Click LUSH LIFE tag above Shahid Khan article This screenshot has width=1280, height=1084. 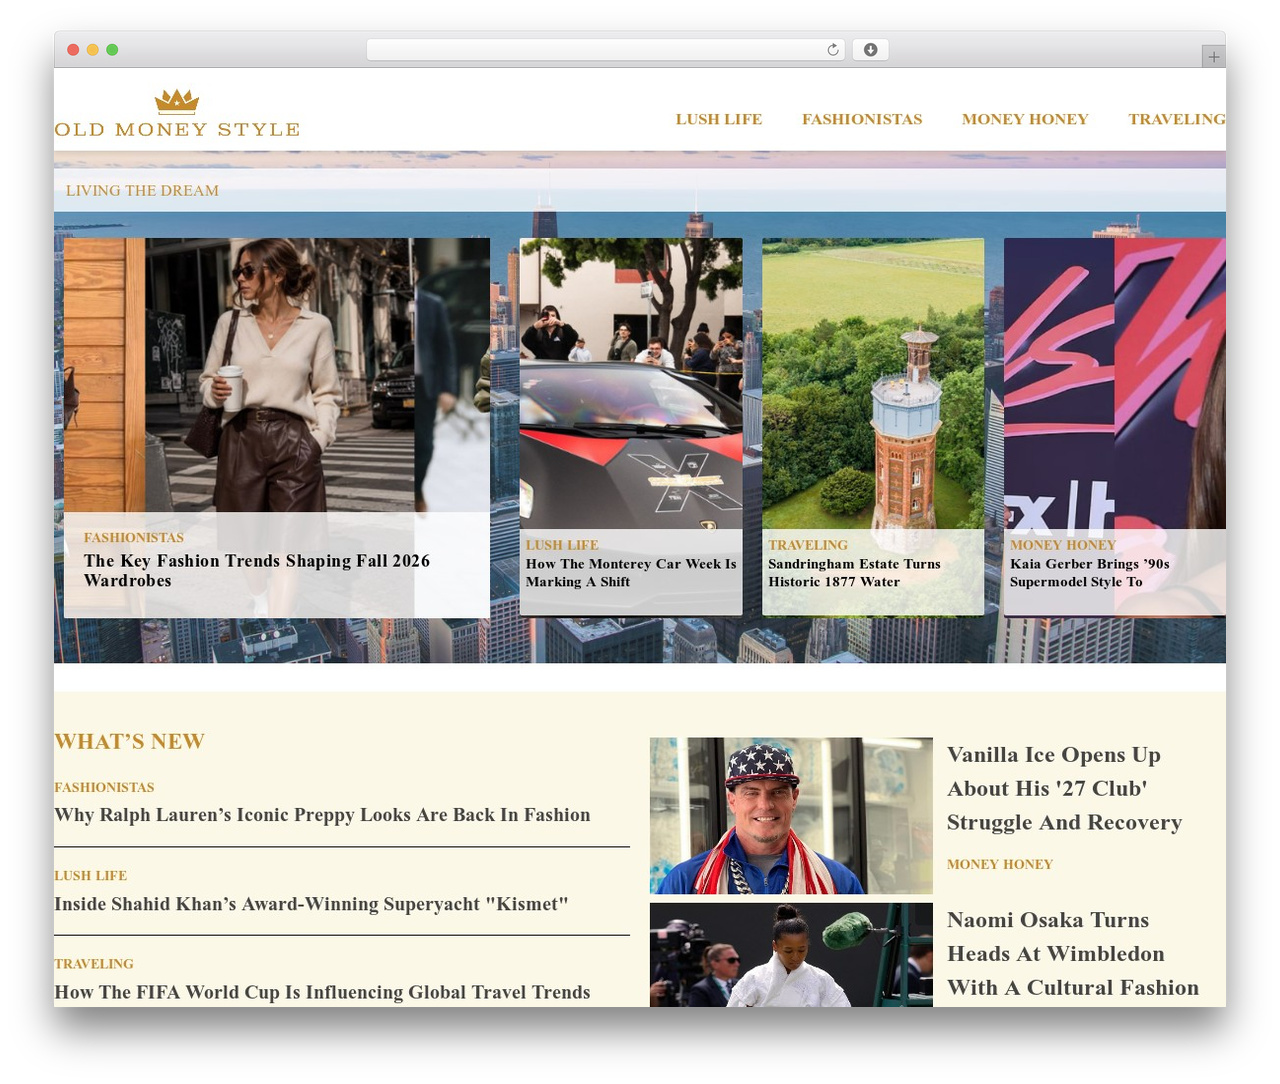90,875
